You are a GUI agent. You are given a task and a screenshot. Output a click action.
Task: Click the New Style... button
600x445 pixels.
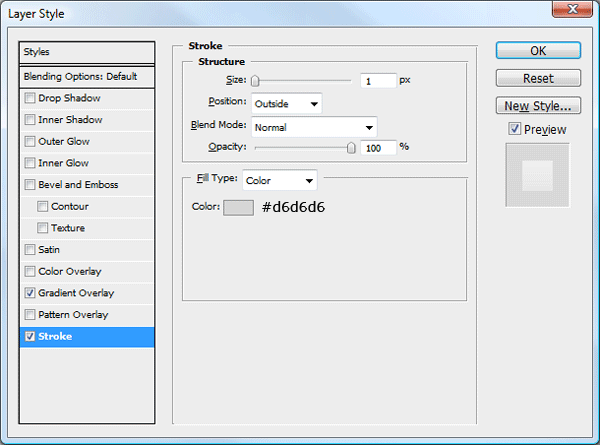coord(538,106)
